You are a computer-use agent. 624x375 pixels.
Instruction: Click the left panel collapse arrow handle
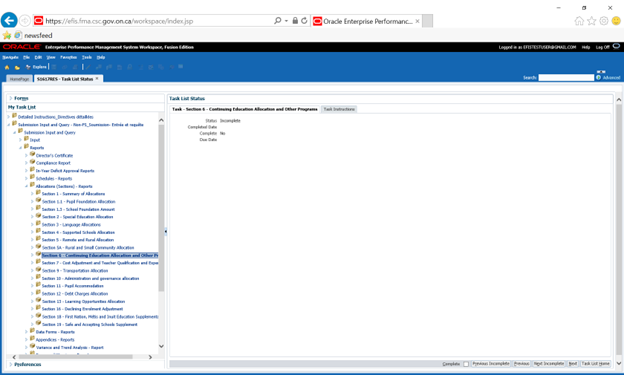click(166, 231)
